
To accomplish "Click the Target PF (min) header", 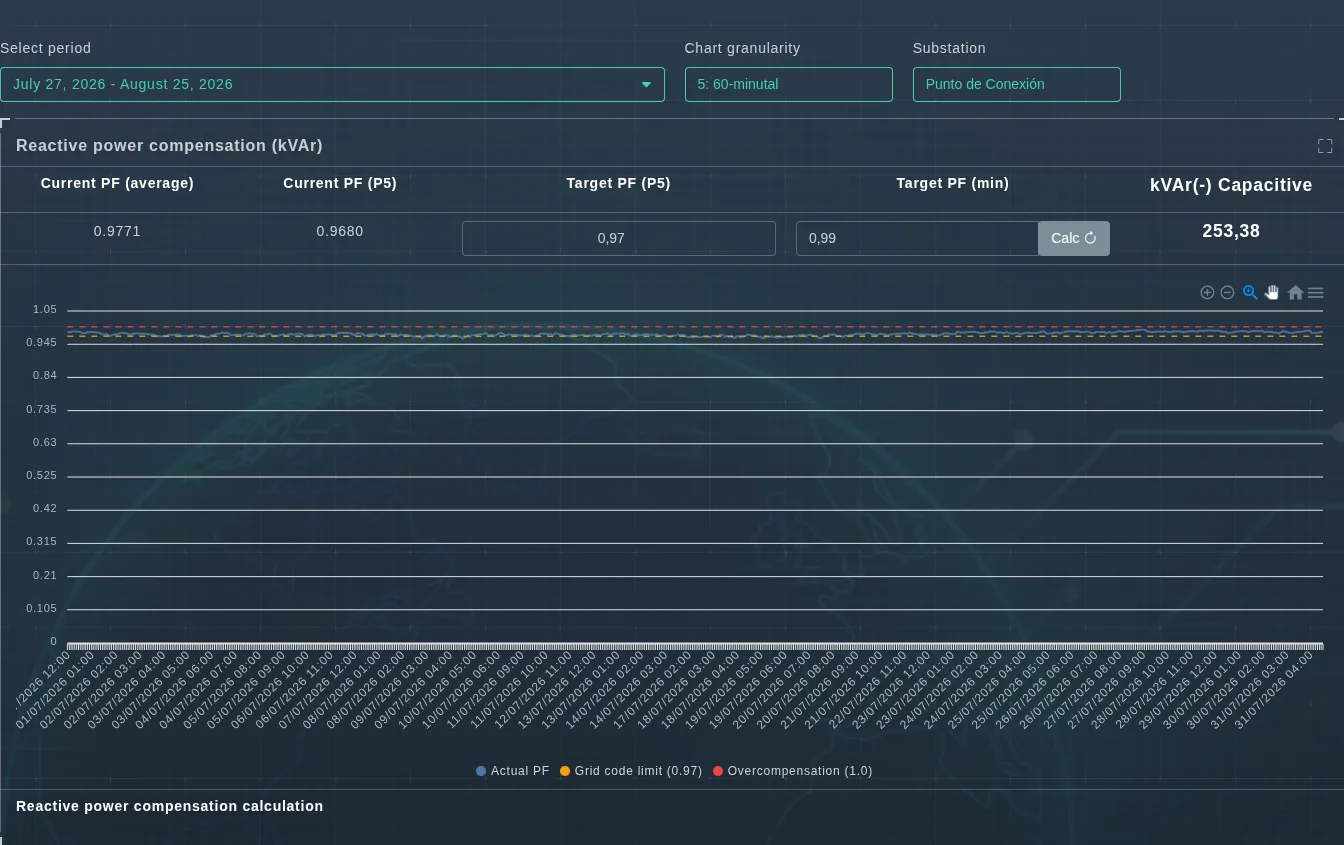I will coord(952,183).
